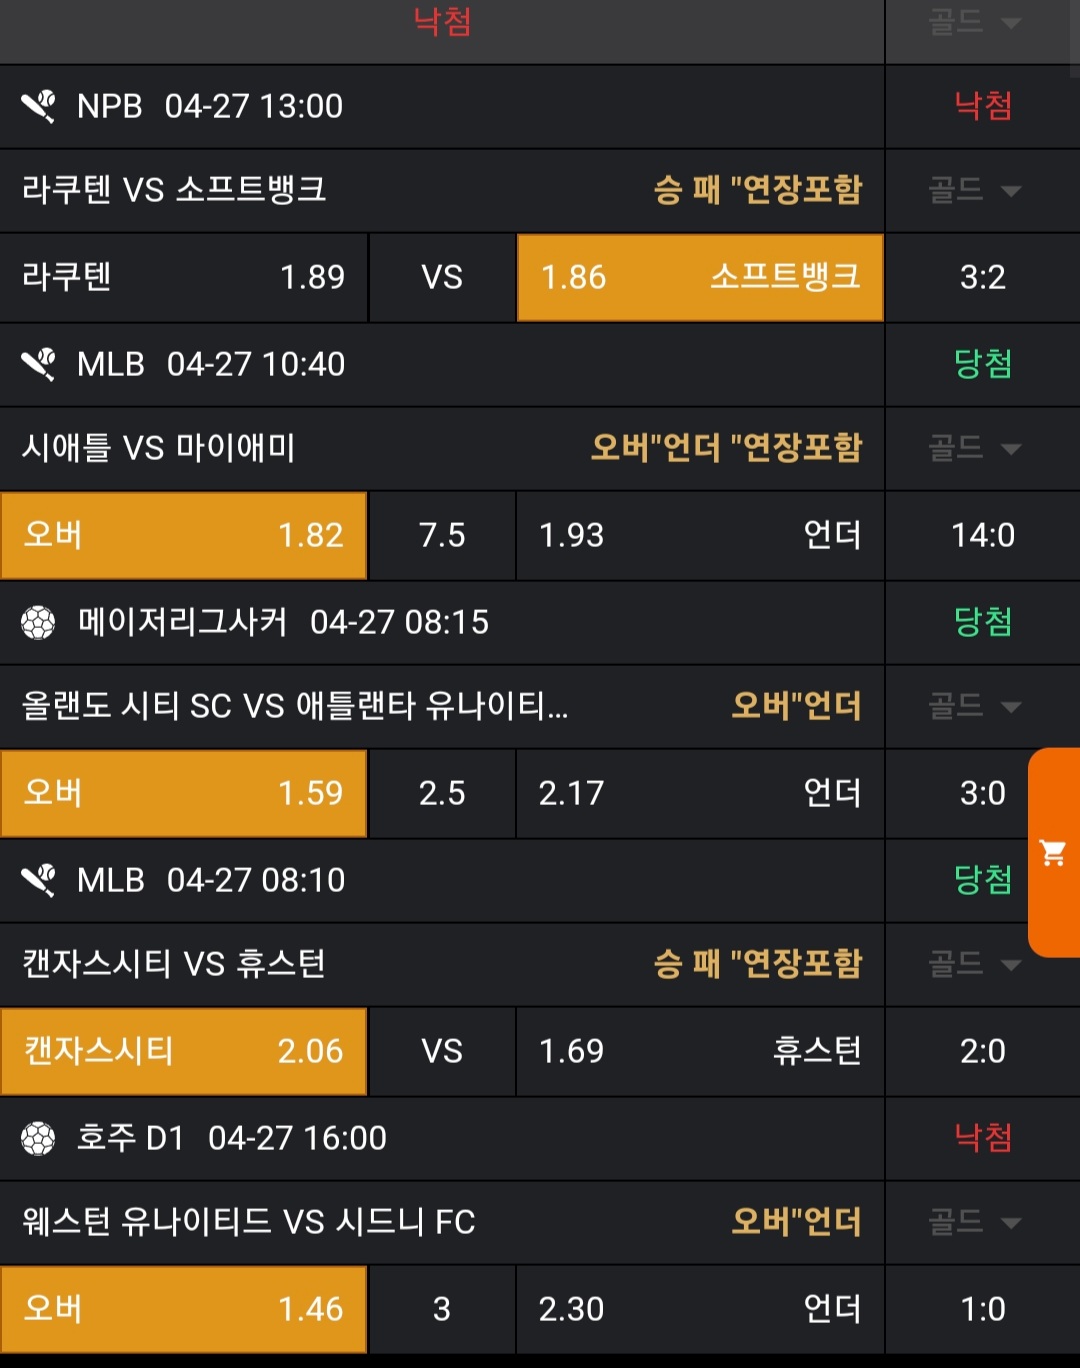Expand the 골드 dropdown for 올랜도 시티 SC match
This screenshot has width=1080, height=1368.
974,706
